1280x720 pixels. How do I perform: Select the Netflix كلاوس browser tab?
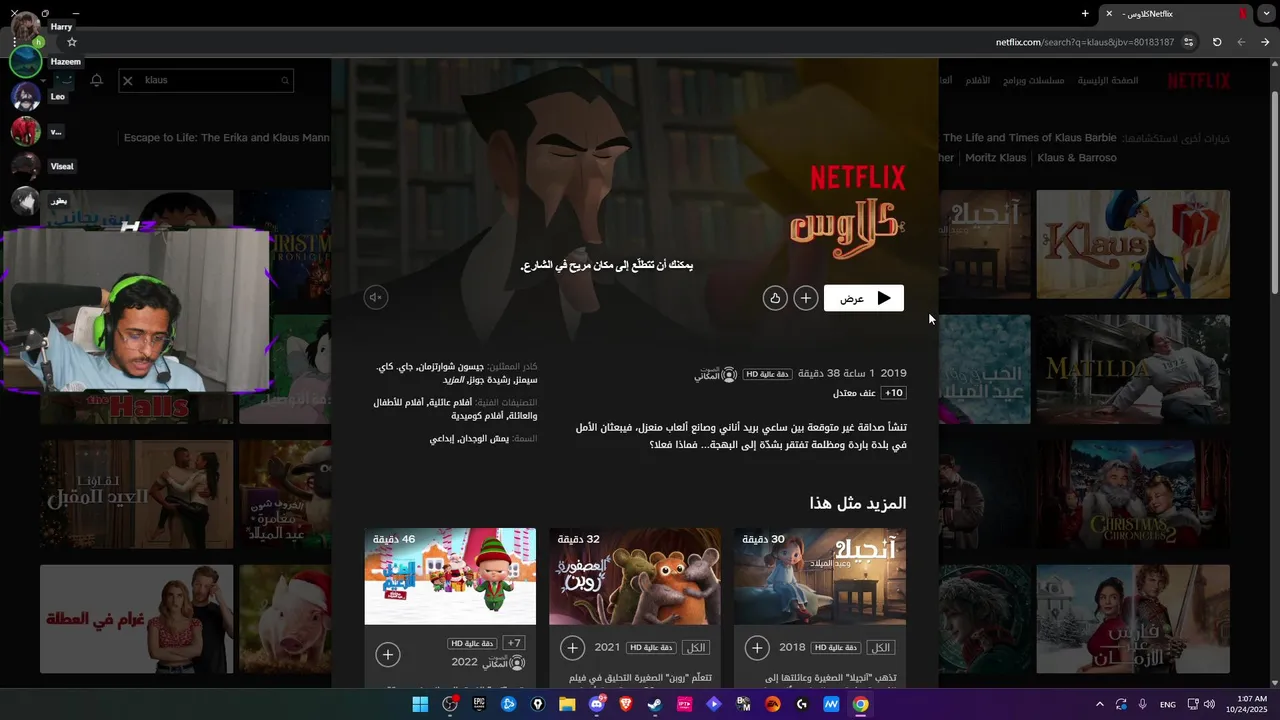(x=1175, y=14)
